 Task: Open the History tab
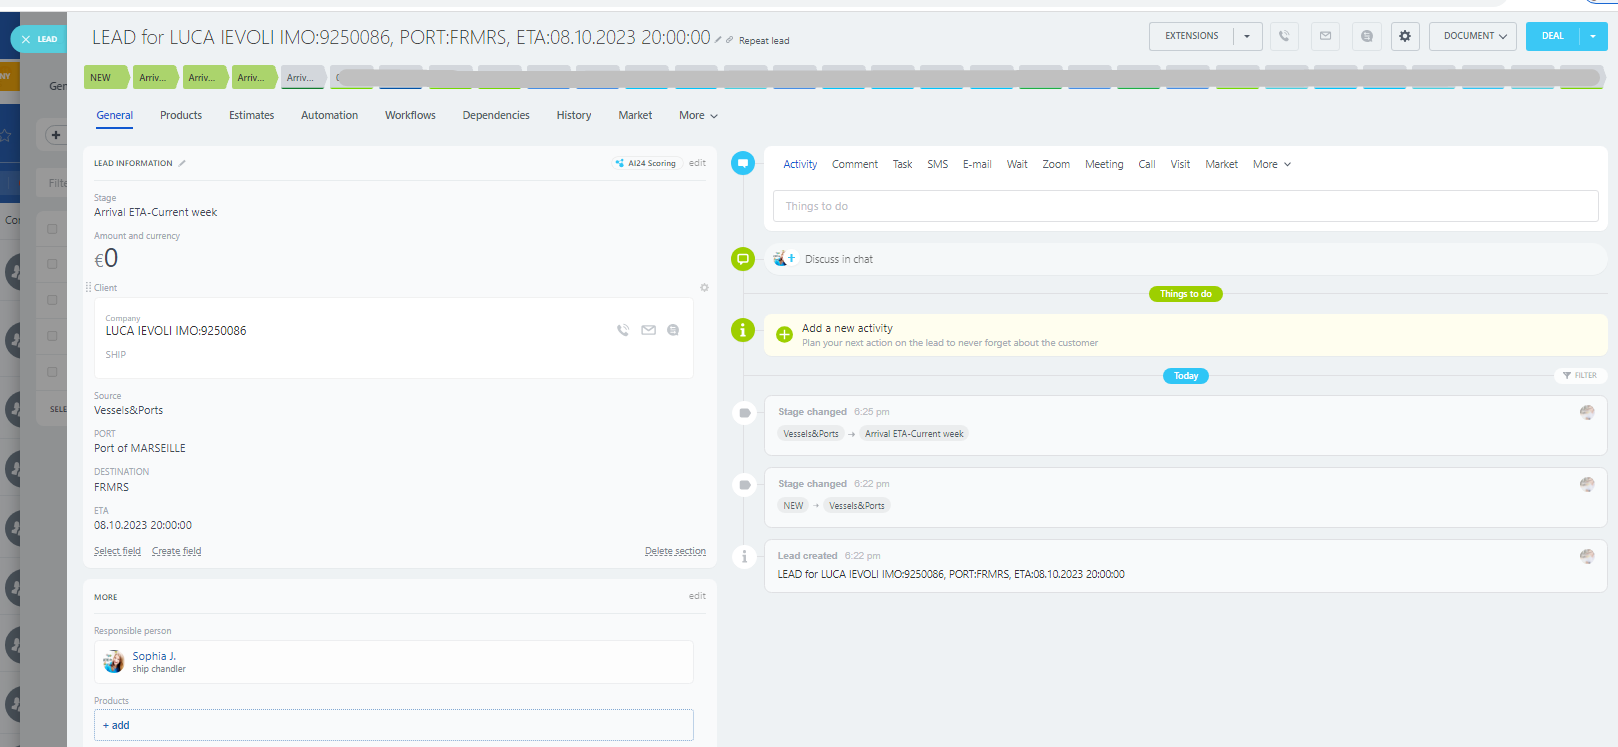(x=573, y=116)
